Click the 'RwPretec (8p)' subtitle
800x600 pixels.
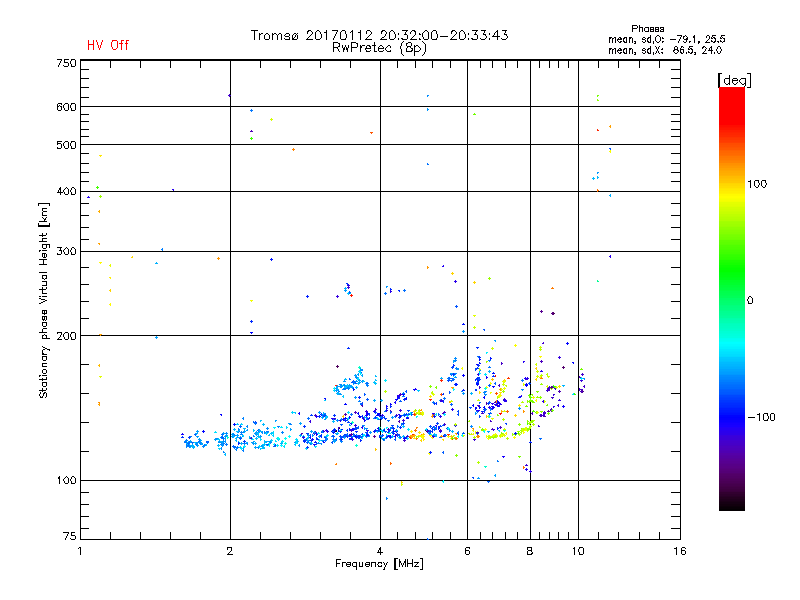pyautogui.click(x=379, y=48)
